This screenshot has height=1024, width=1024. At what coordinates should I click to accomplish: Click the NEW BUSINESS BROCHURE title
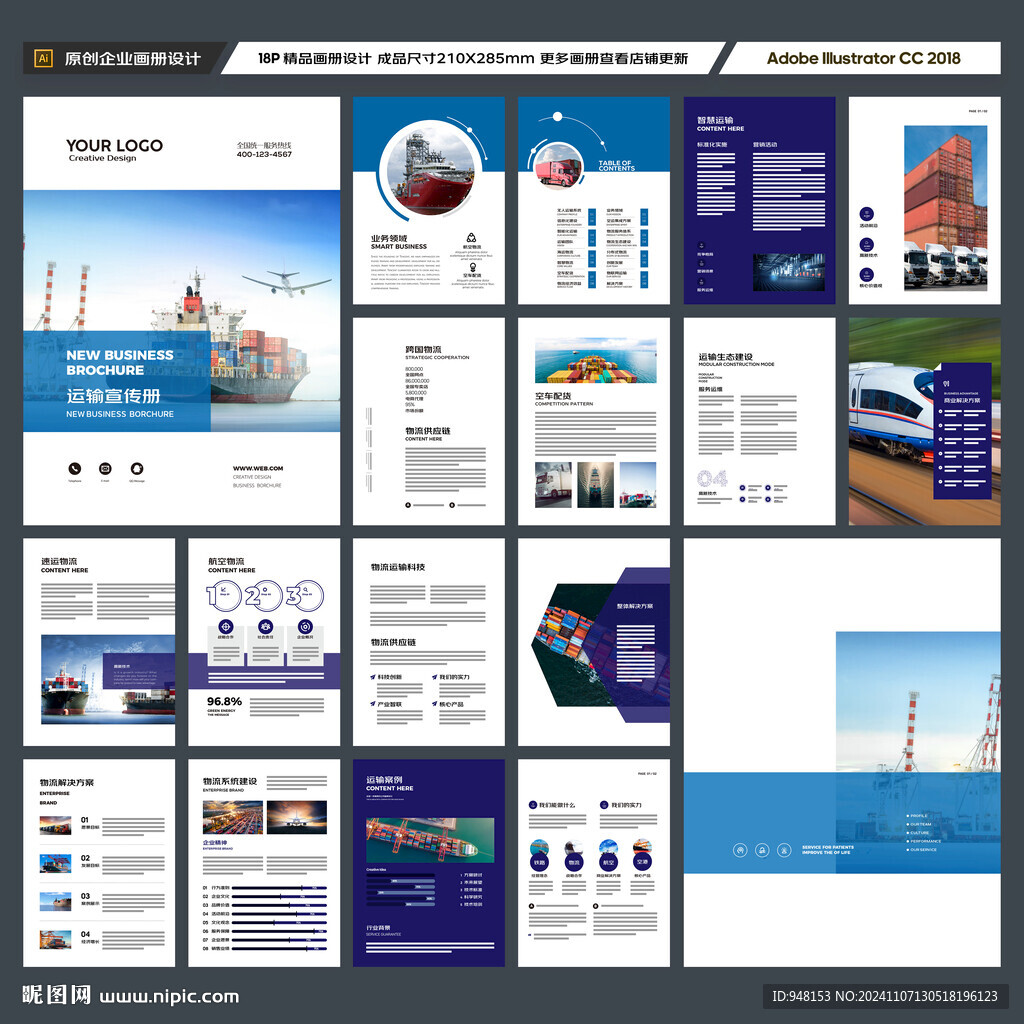pos(120,362)
